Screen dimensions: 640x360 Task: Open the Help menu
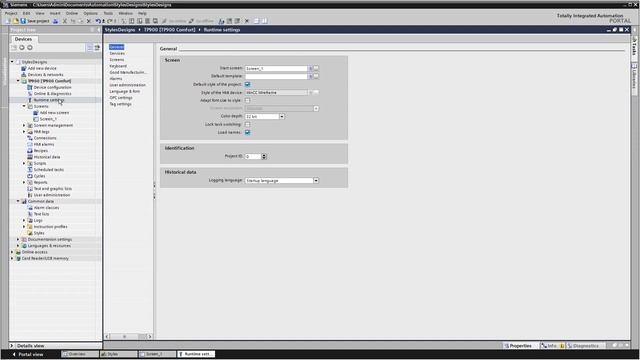tap(142, 13)
